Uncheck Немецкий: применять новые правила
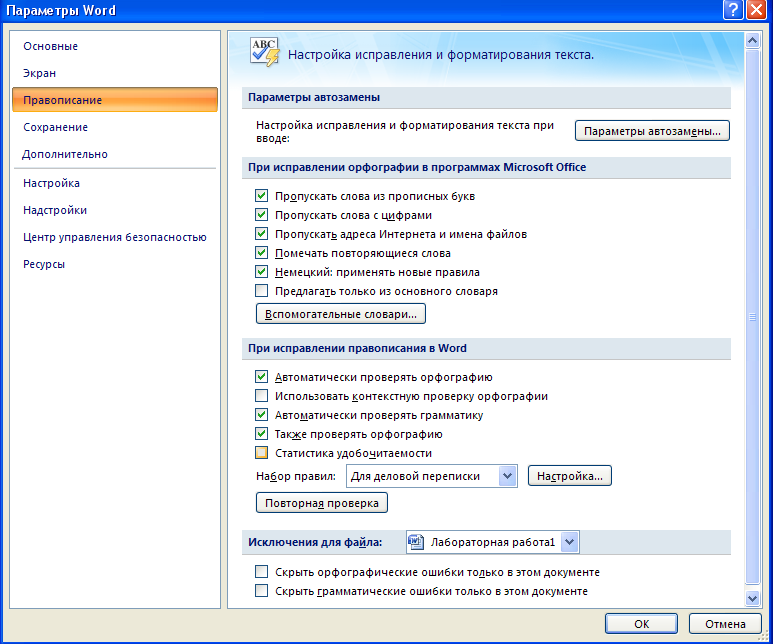This screenshot has width=773, height=644. pyautogui.click(x=261, y=272)
